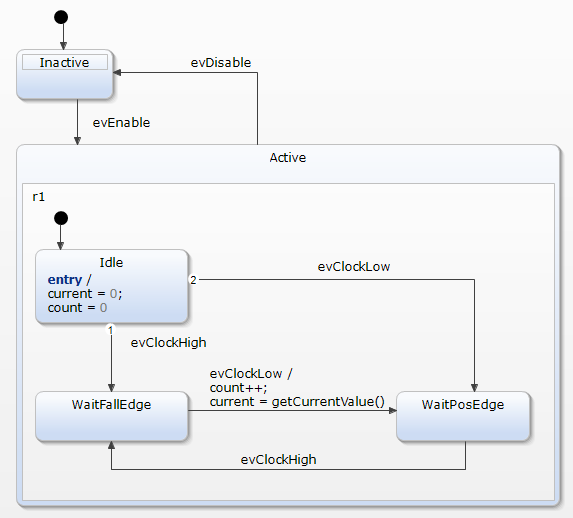Select the Idle state box
The width and height of the screenshot is (573, 518).
(x=112, y=286)
